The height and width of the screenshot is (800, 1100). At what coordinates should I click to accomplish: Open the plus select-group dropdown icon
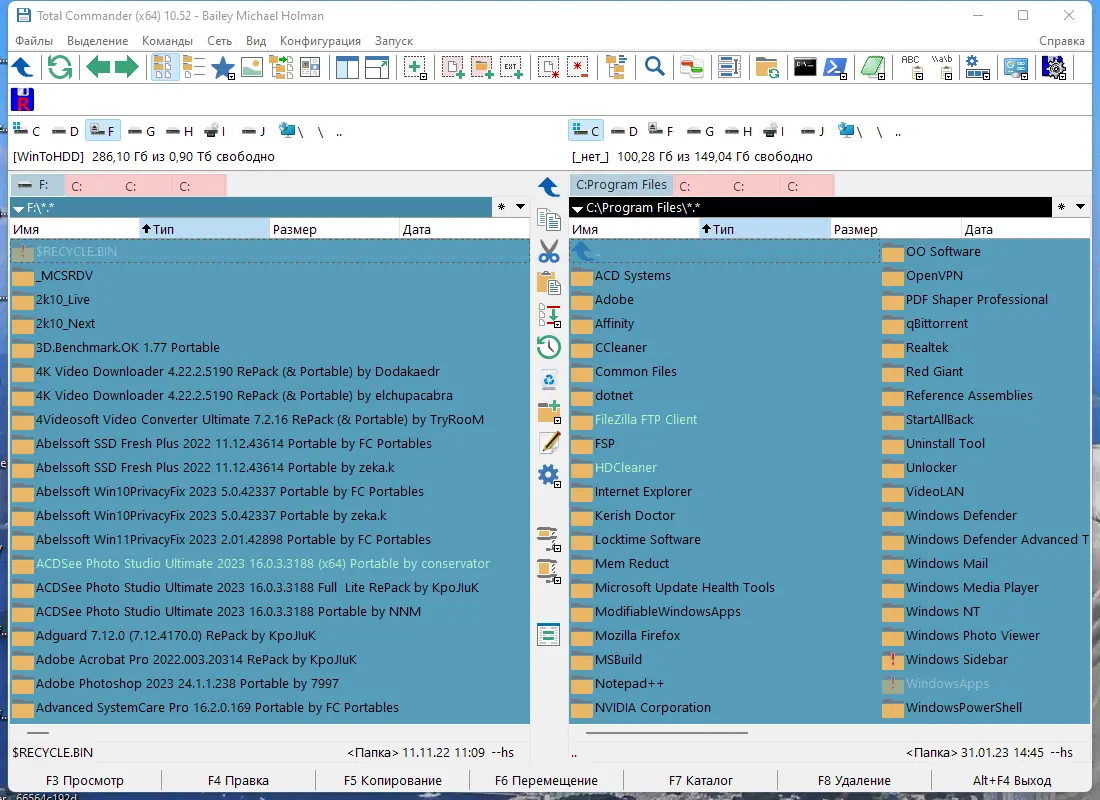[x=416, y=68]
